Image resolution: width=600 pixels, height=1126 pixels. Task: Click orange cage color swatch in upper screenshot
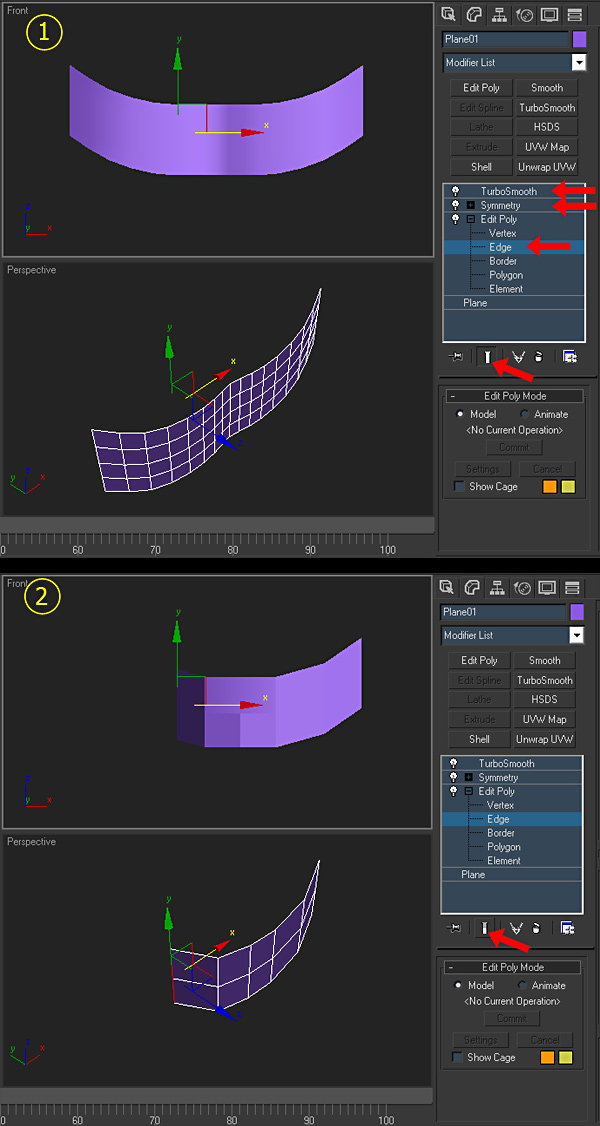[x=550, y=487]
